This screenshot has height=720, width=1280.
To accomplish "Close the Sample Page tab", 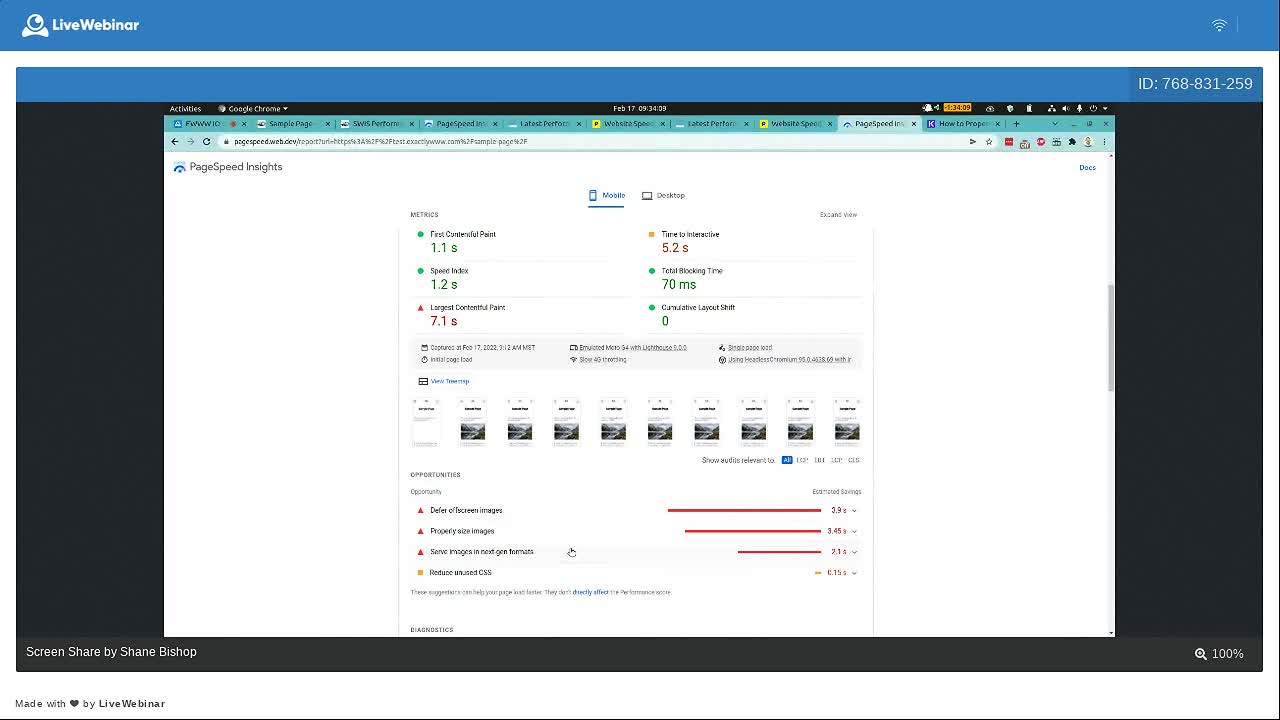I will click(x=327, y=124).
